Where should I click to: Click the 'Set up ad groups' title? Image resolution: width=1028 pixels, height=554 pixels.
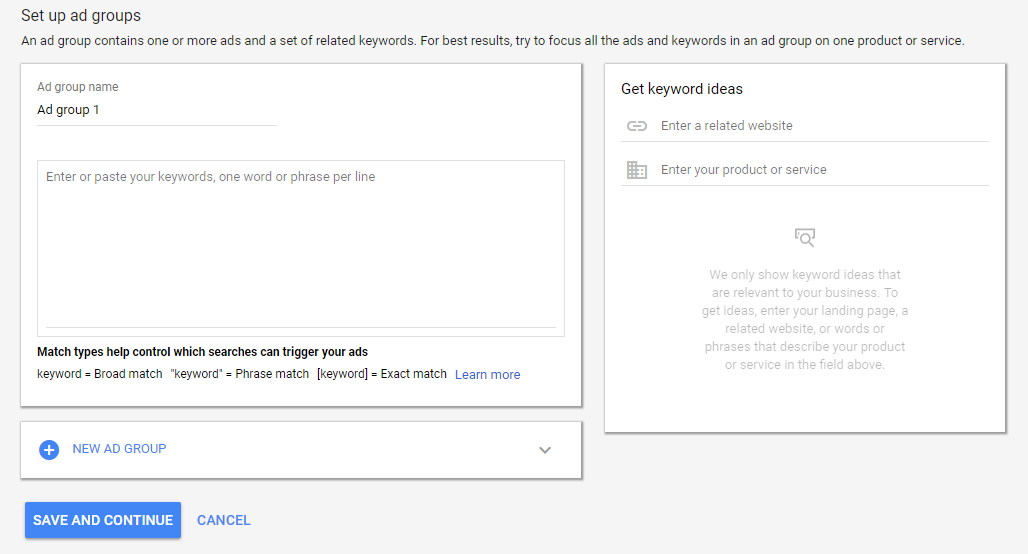click(x=81, y=16)
